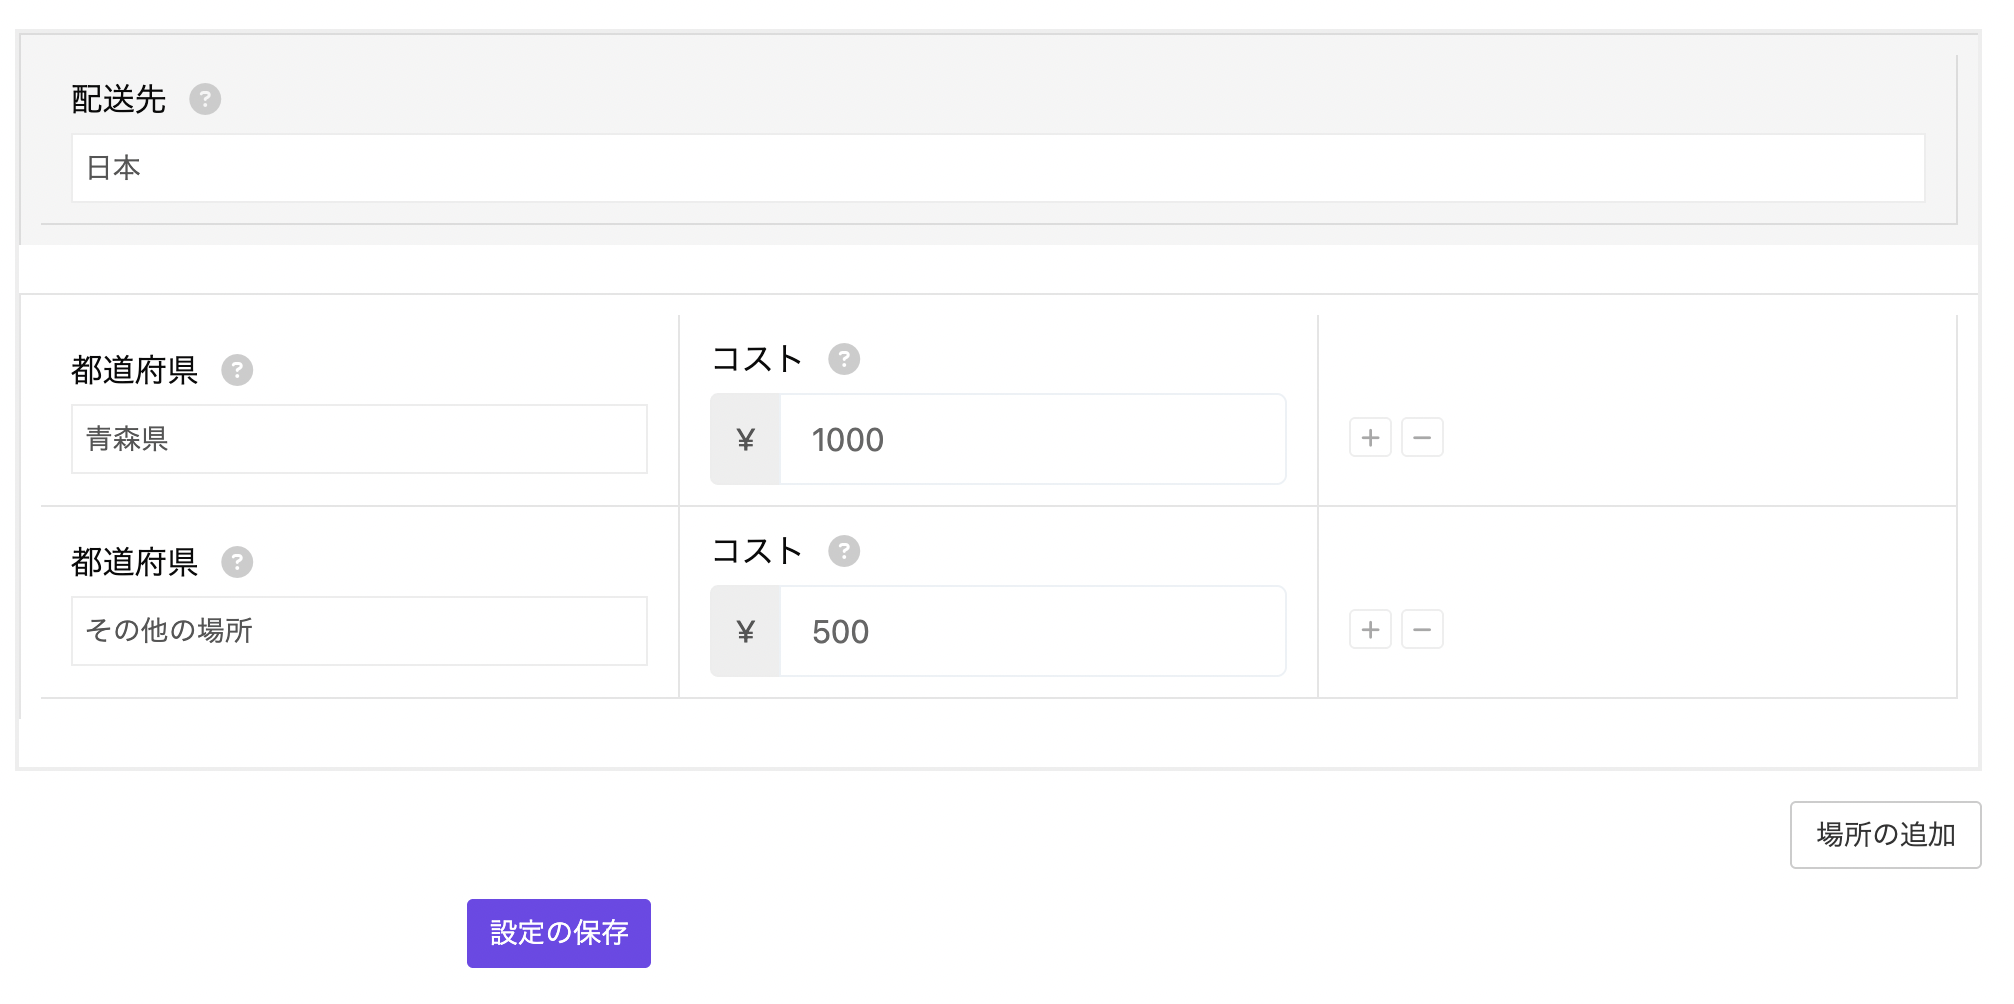Focus the cost field containing 1000
The height and width of the screenshot is (1004, 2014).
point(1031,440)
